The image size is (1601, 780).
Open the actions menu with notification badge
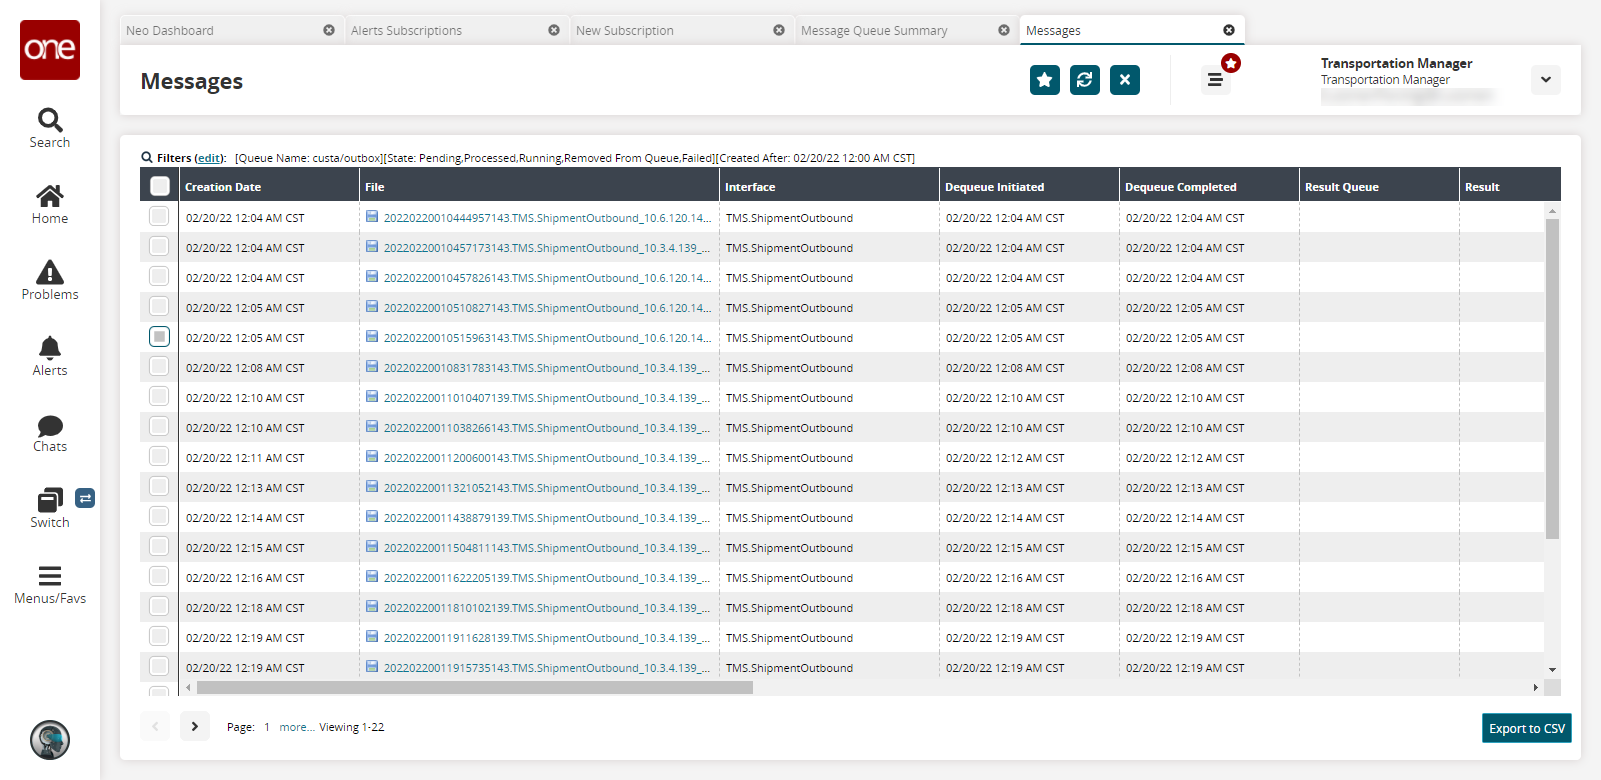[x=1215, y=80]
